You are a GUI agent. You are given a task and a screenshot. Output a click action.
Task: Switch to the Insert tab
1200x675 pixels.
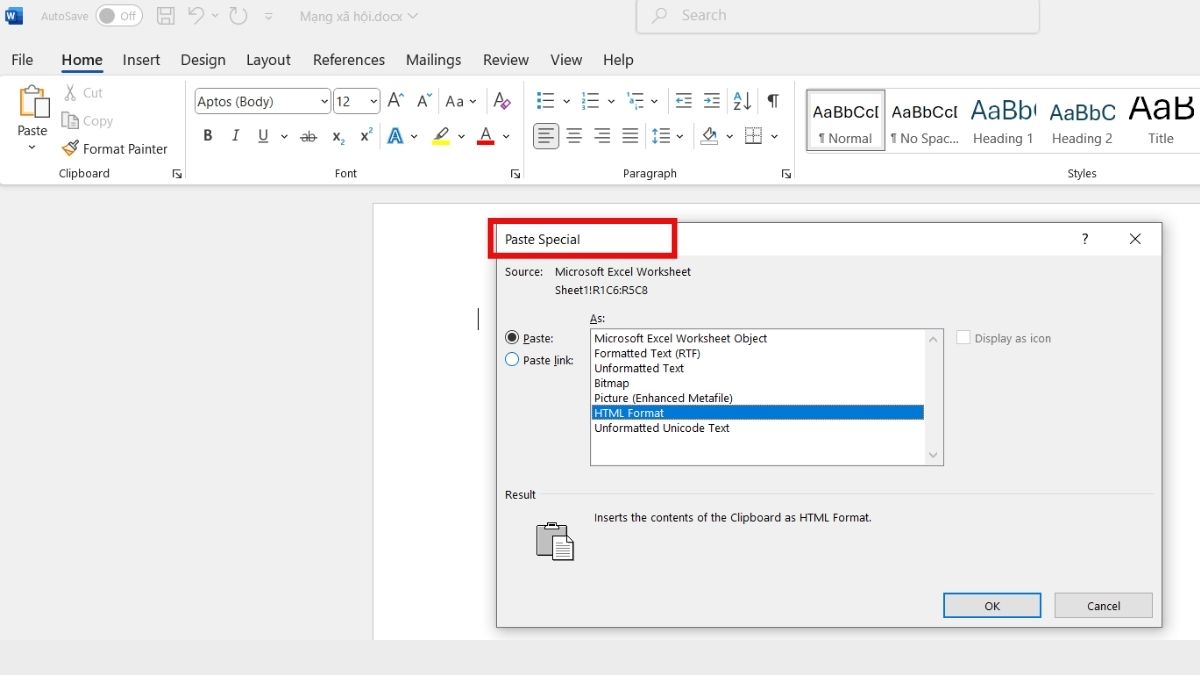pyautogui.click(x=141, y=60)
